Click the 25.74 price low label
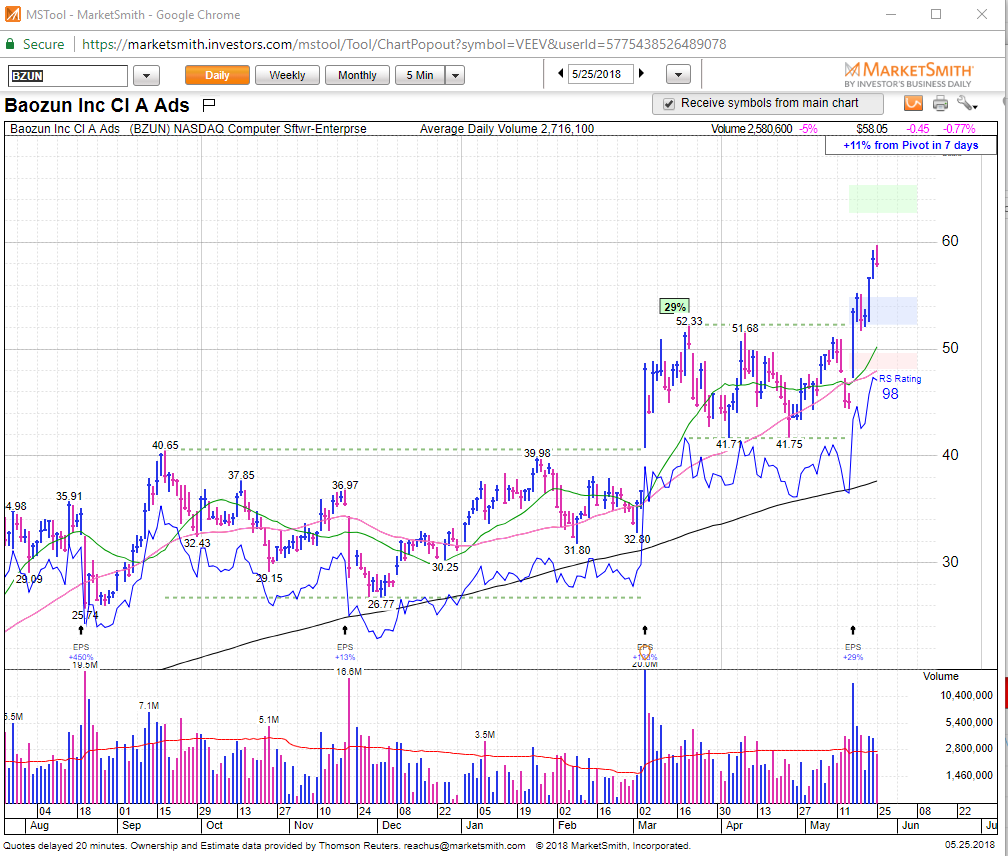 85,615
